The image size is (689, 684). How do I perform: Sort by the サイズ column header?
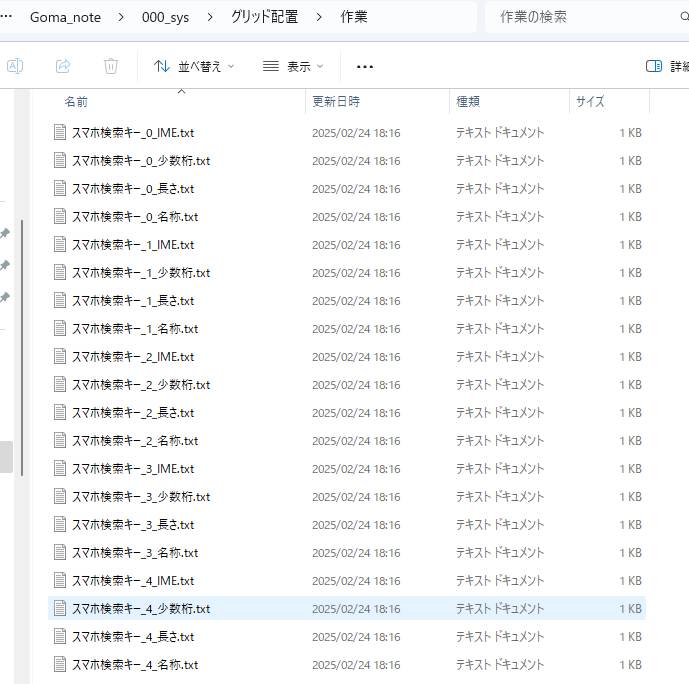click(x=590, y=102)
